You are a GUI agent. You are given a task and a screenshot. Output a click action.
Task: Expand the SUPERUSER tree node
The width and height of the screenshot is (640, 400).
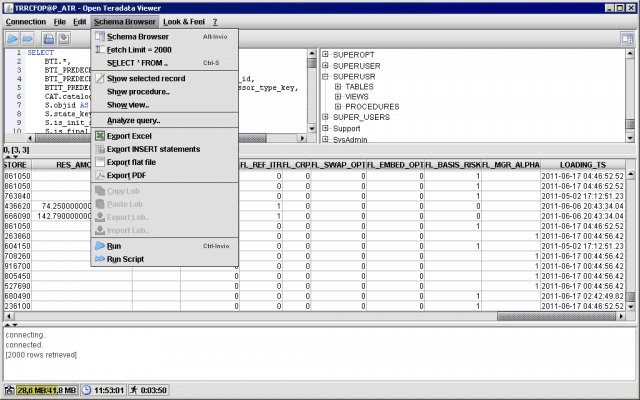coord(325,65)
